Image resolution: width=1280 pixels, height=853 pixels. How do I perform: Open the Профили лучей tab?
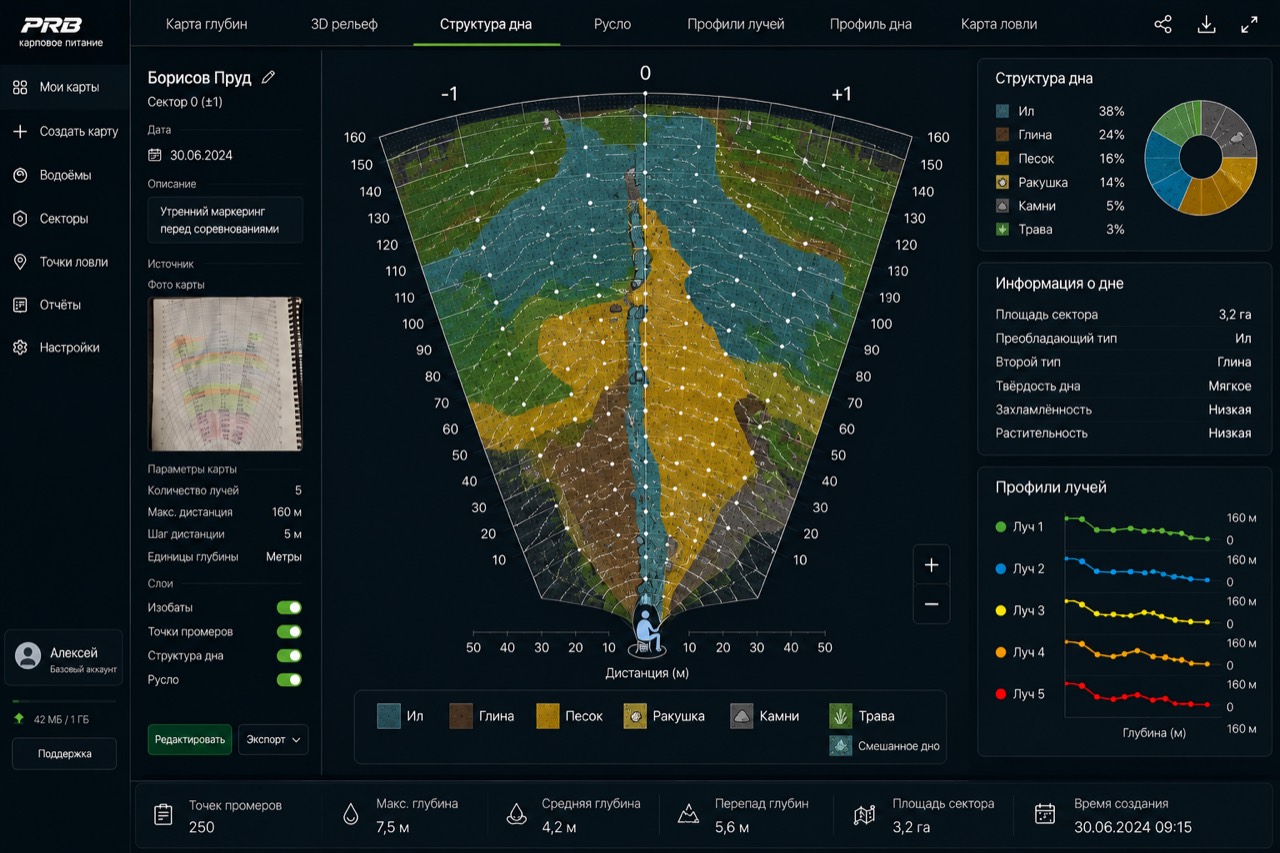[x=735, y=24]
